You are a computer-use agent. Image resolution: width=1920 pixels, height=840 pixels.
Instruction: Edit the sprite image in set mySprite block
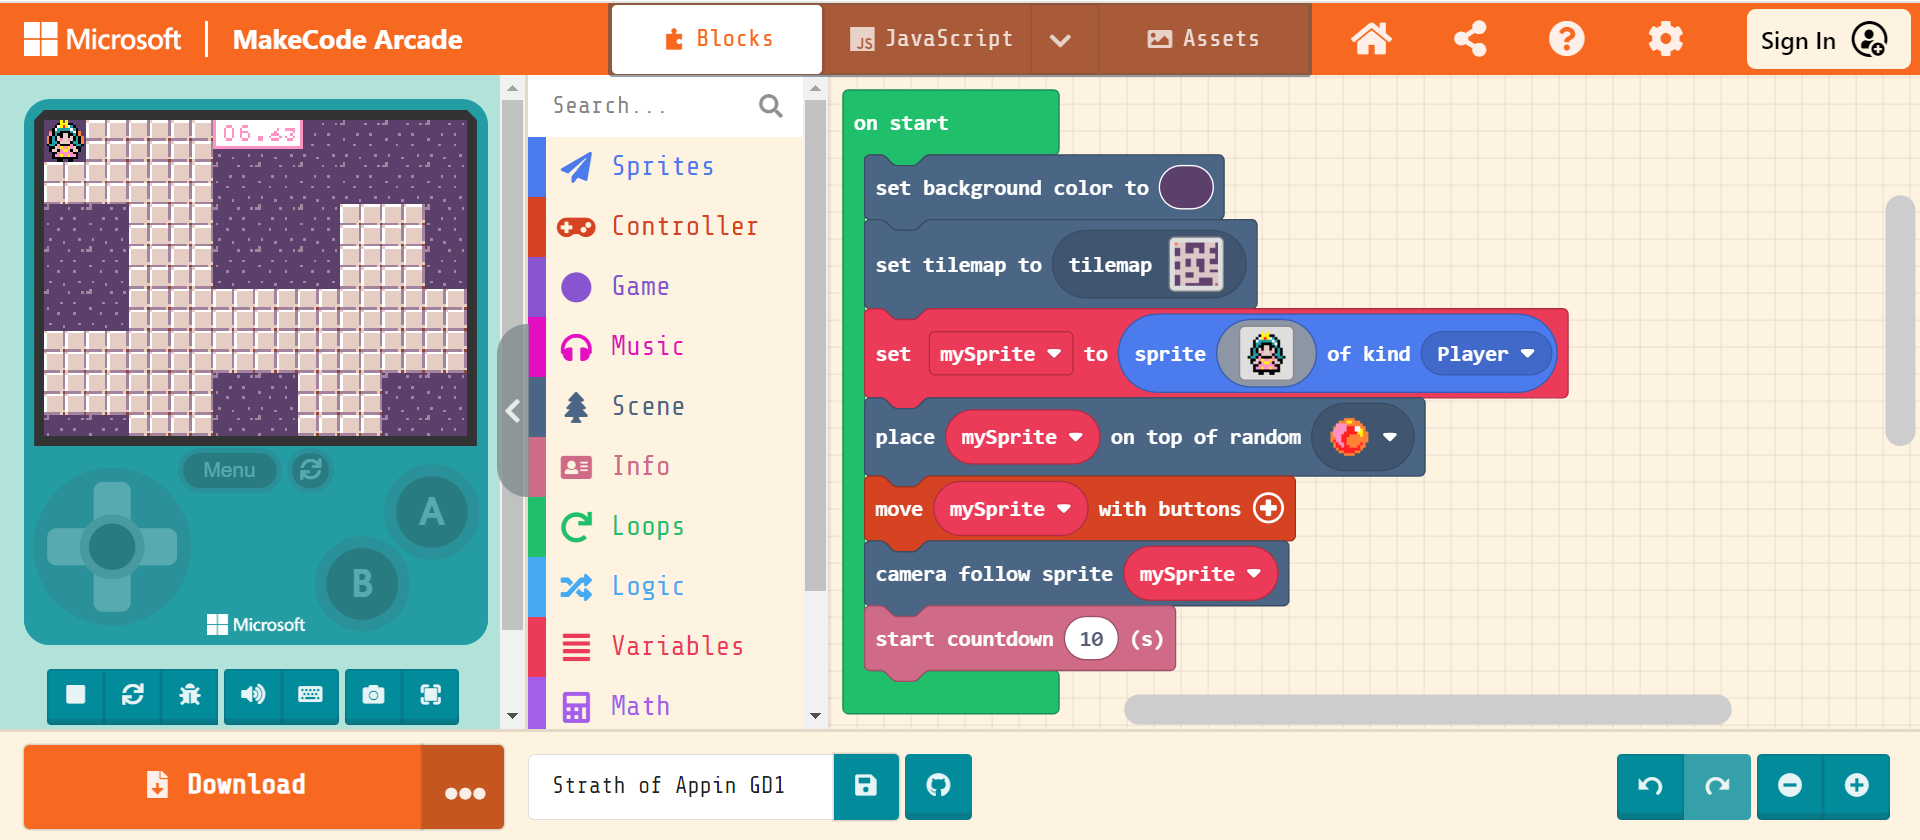1266,353
